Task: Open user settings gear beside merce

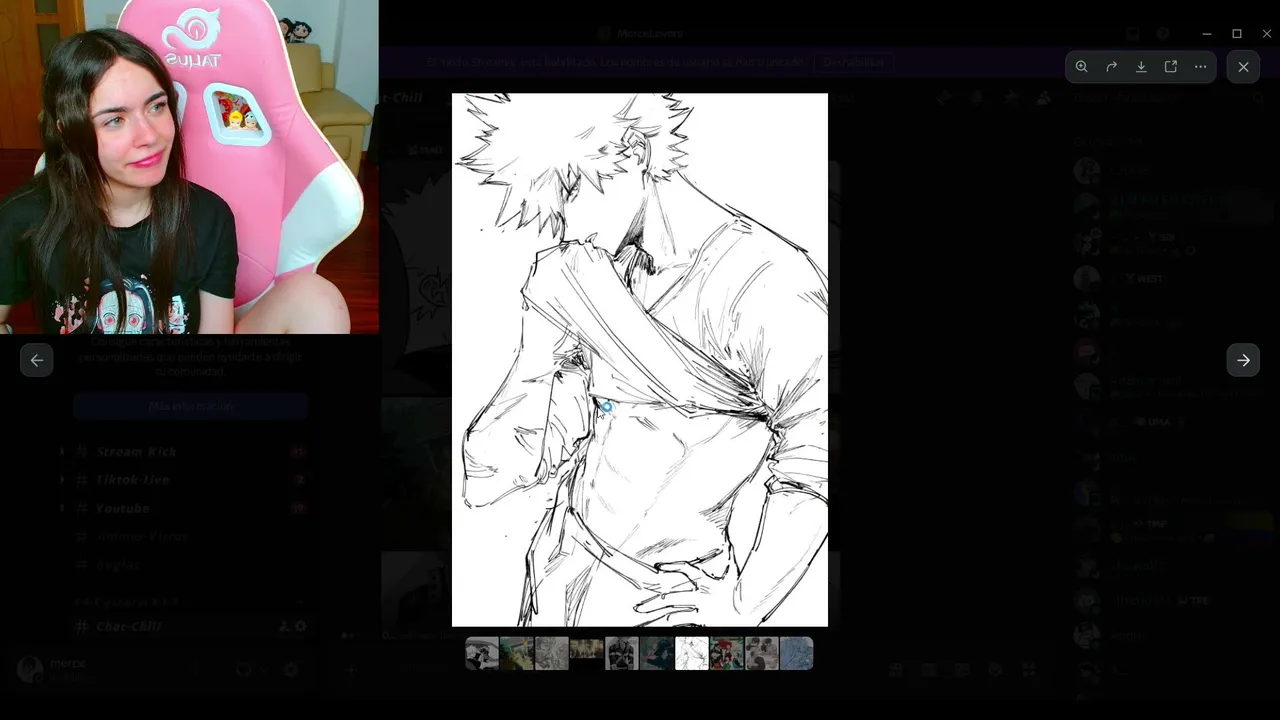Action: (x=291, y=669)
